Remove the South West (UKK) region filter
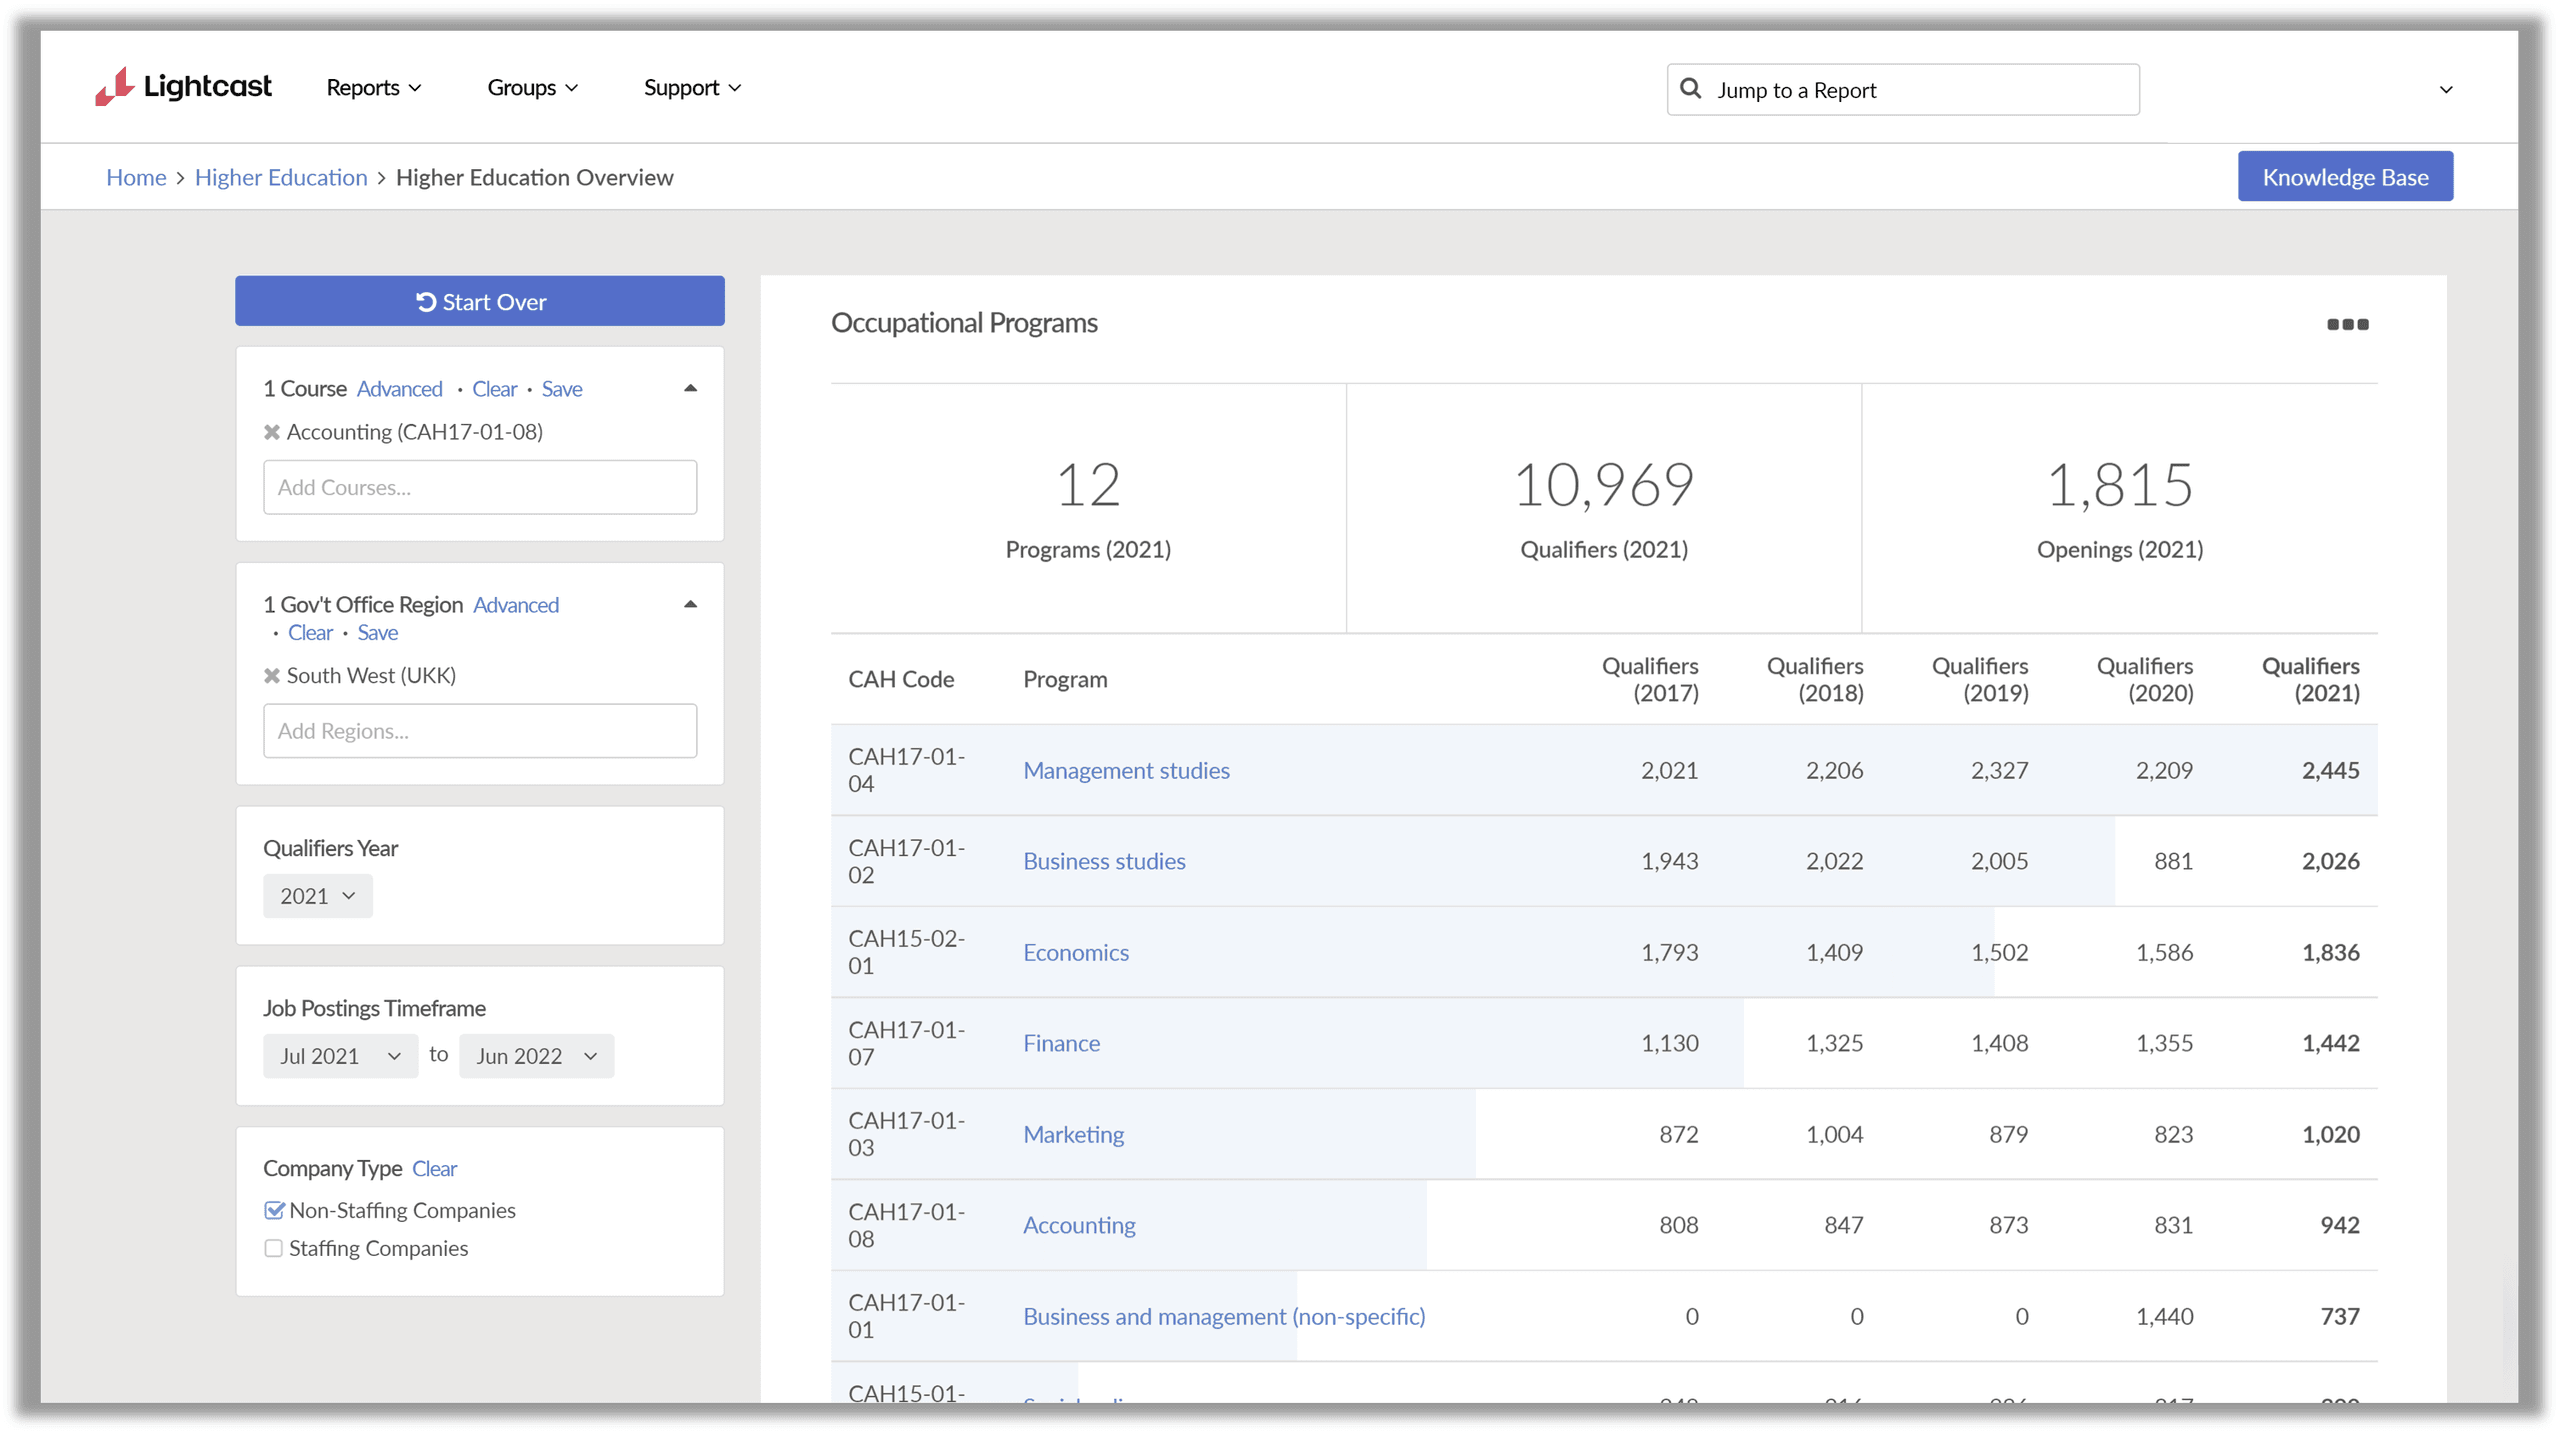This screenshot has width=2560, height=1437. point(271,676)
